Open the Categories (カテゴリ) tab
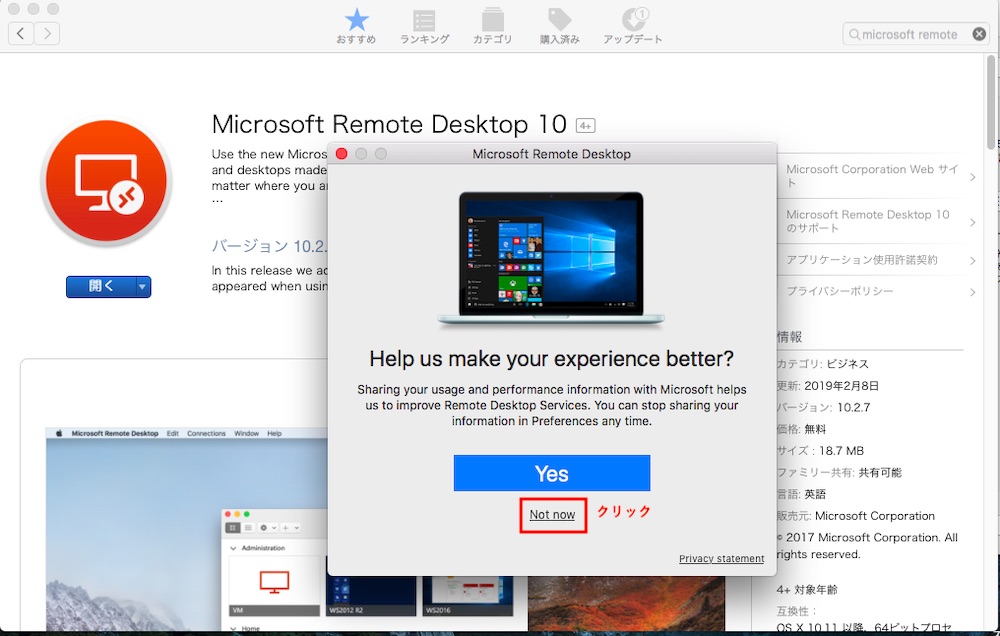The image size is (1000, 636). click(492, 26)
